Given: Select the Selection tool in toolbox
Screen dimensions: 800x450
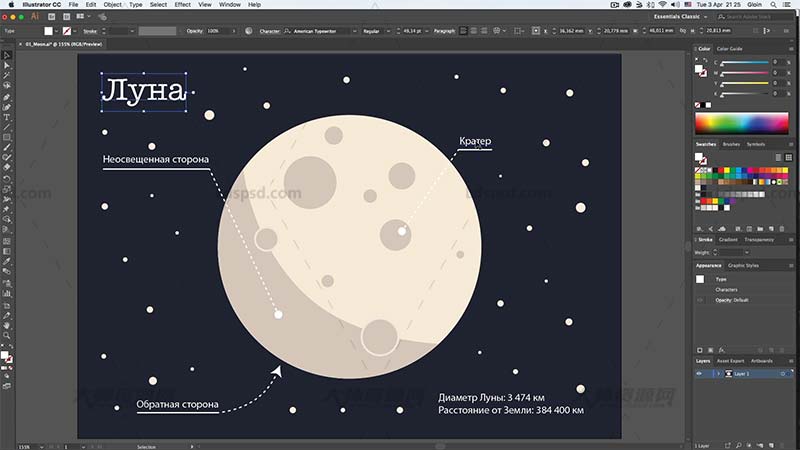Looking at the screenshot, I should 7,56.
